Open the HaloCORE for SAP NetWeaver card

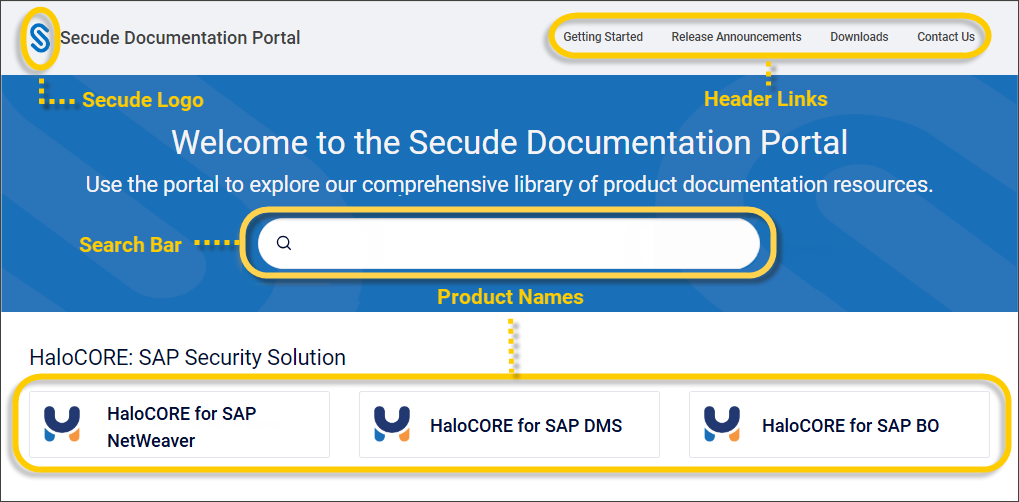(x=179, y=424)
